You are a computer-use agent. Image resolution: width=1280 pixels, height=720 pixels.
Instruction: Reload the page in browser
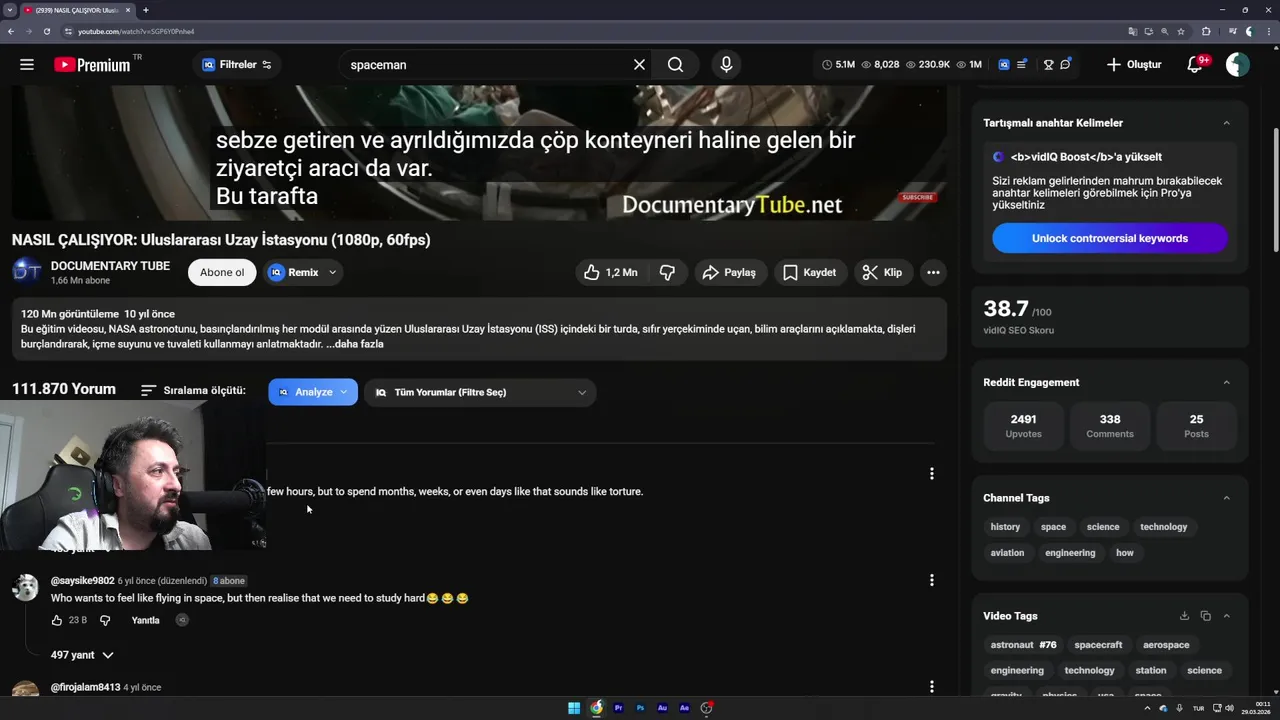pyautogui.click(x=46, y=31)
